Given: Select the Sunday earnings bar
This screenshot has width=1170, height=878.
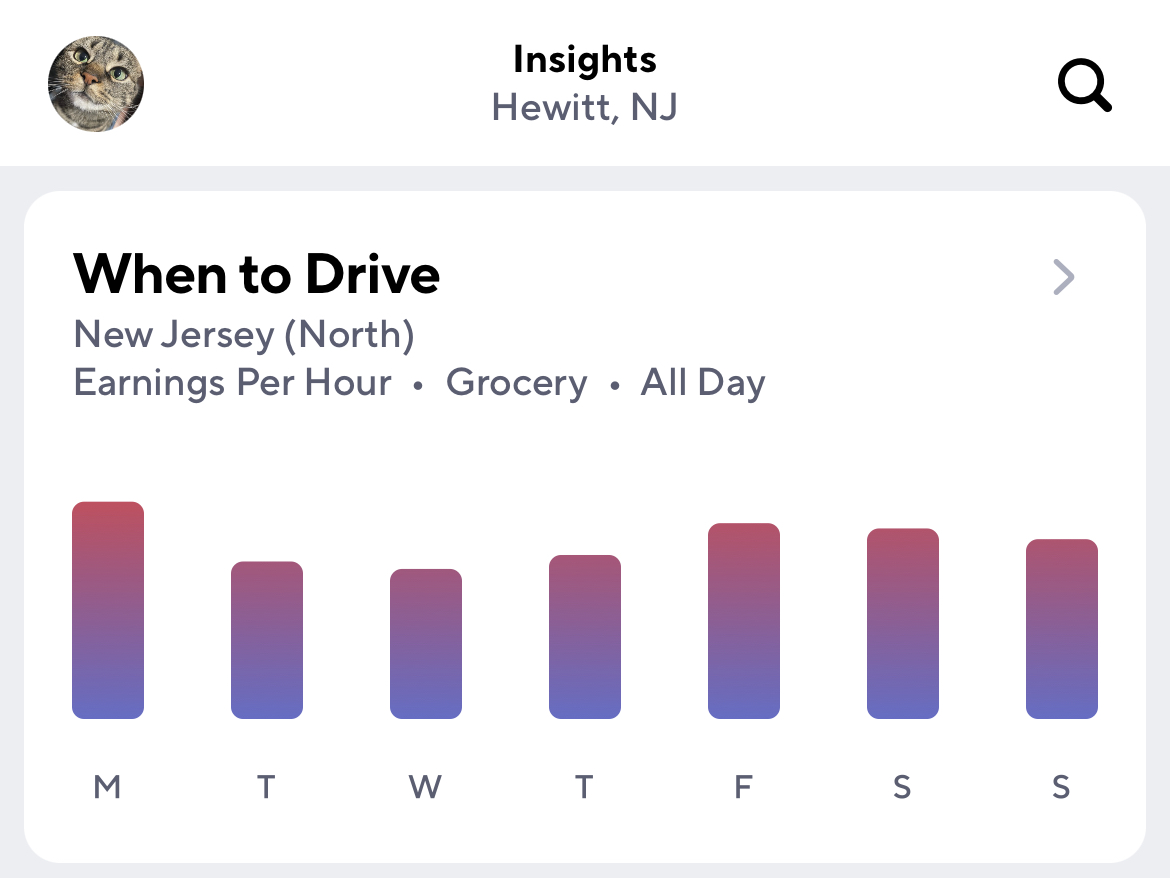Looking at the screenshot, I should click(1062, 629).
